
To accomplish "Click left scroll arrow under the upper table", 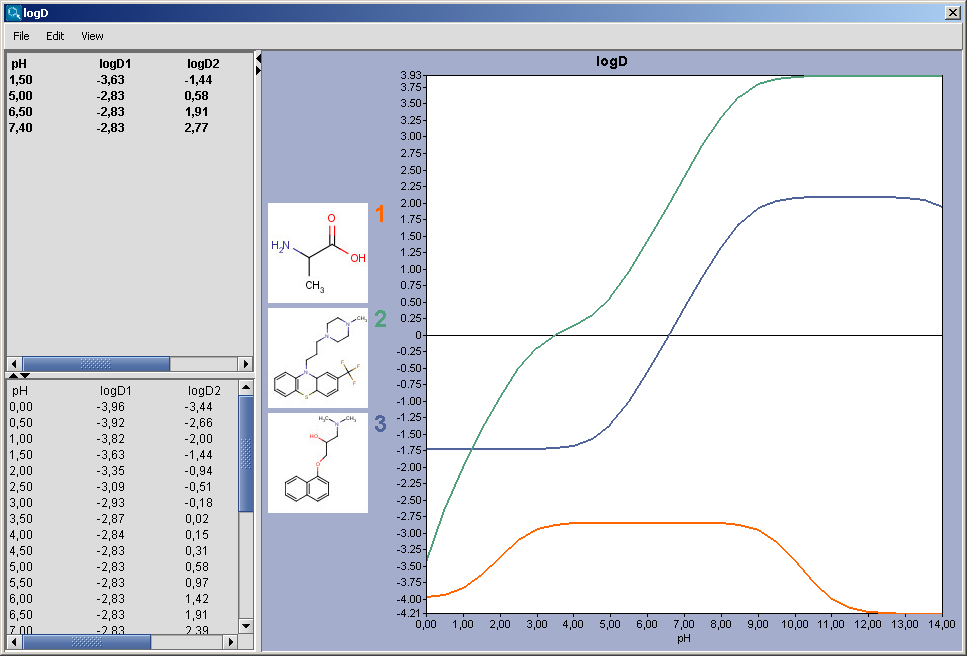I will point(14,364).
